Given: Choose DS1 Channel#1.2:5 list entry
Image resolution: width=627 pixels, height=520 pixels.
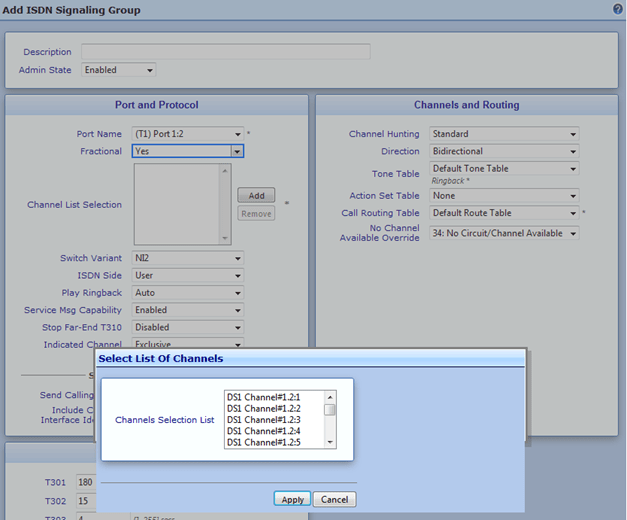Looking at the screenshot, I should [x=273, y=442].
